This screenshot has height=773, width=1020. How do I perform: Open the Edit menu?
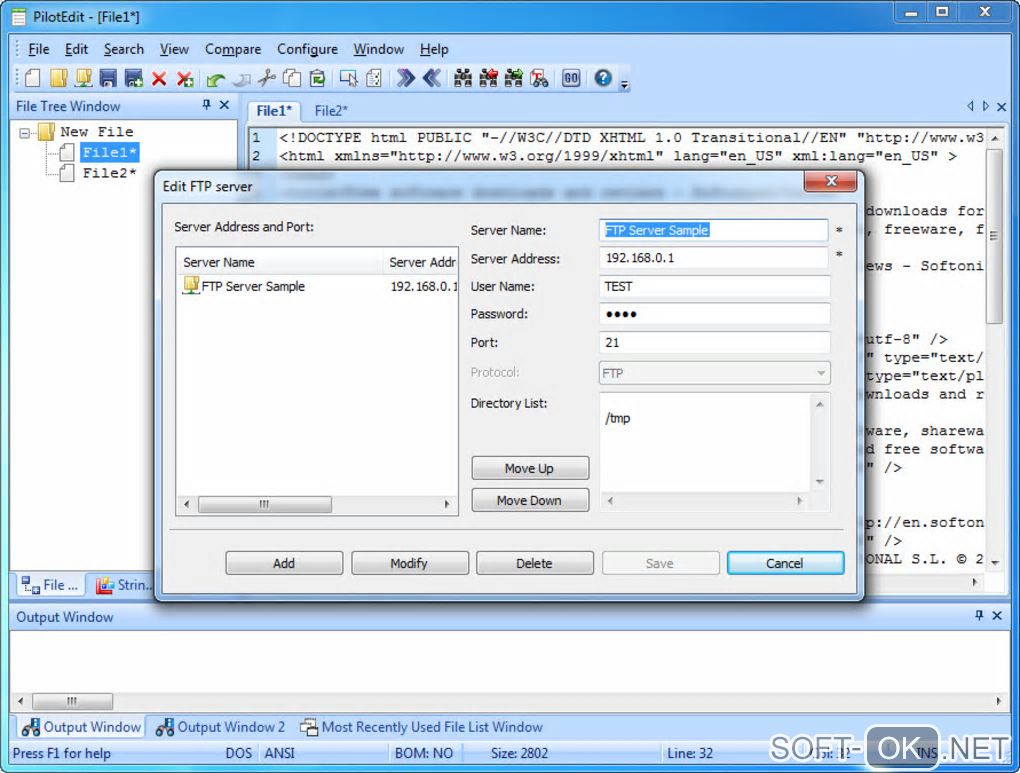(76, 49)
